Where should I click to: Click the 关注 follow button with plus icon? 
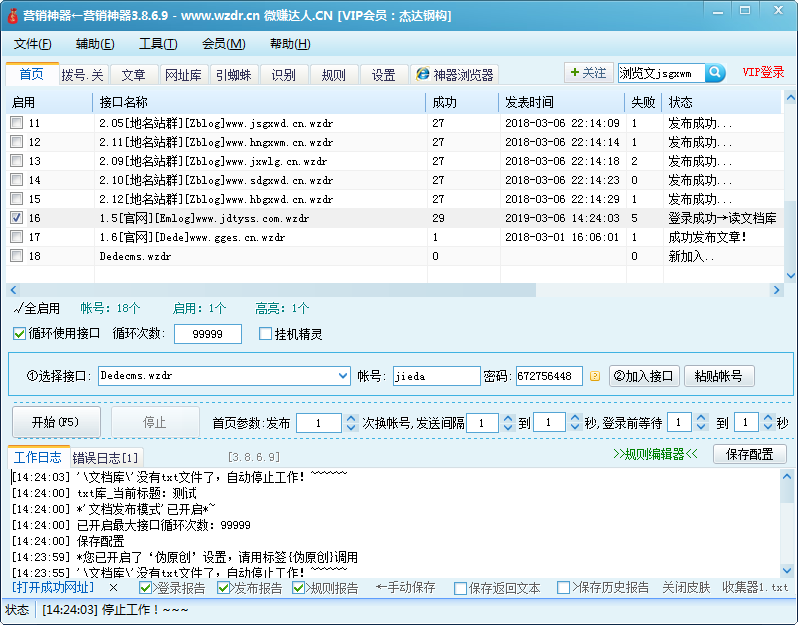point(587,73)
